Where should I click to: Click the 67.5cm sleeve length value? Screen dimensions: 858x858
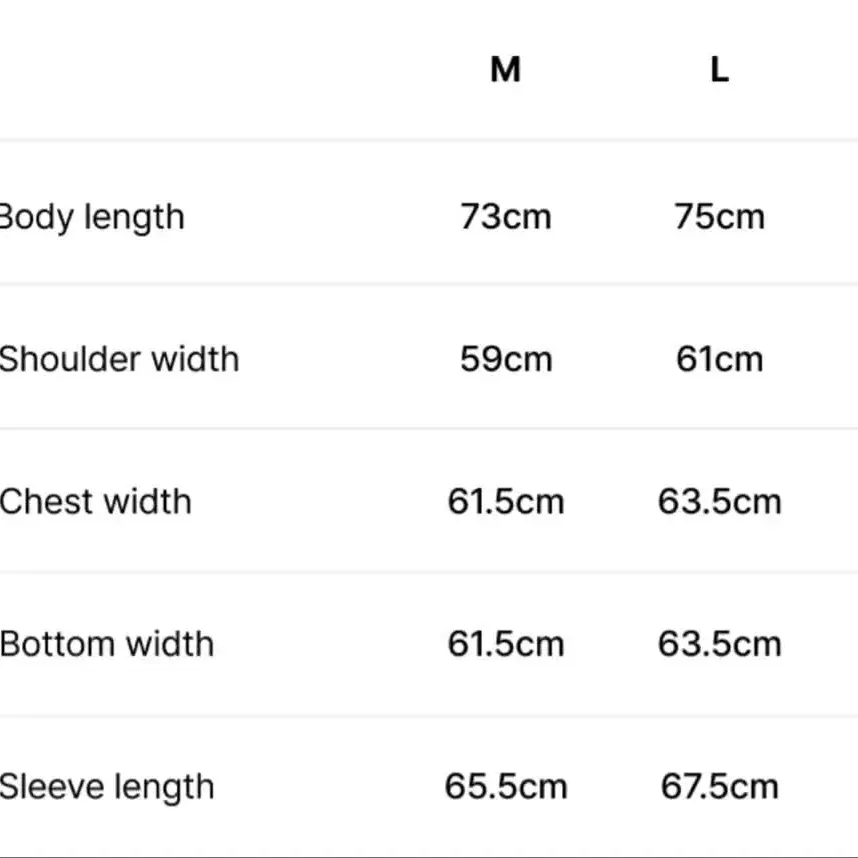(x=719, y=787)
